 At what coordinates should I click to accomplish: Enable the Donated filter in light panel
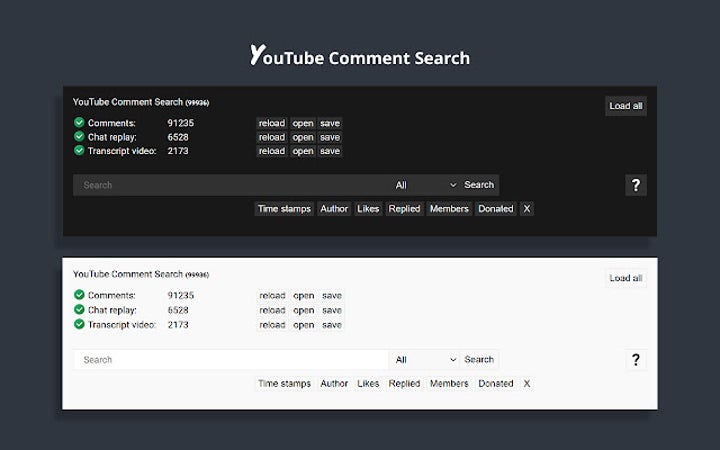(x=495, y=384)
